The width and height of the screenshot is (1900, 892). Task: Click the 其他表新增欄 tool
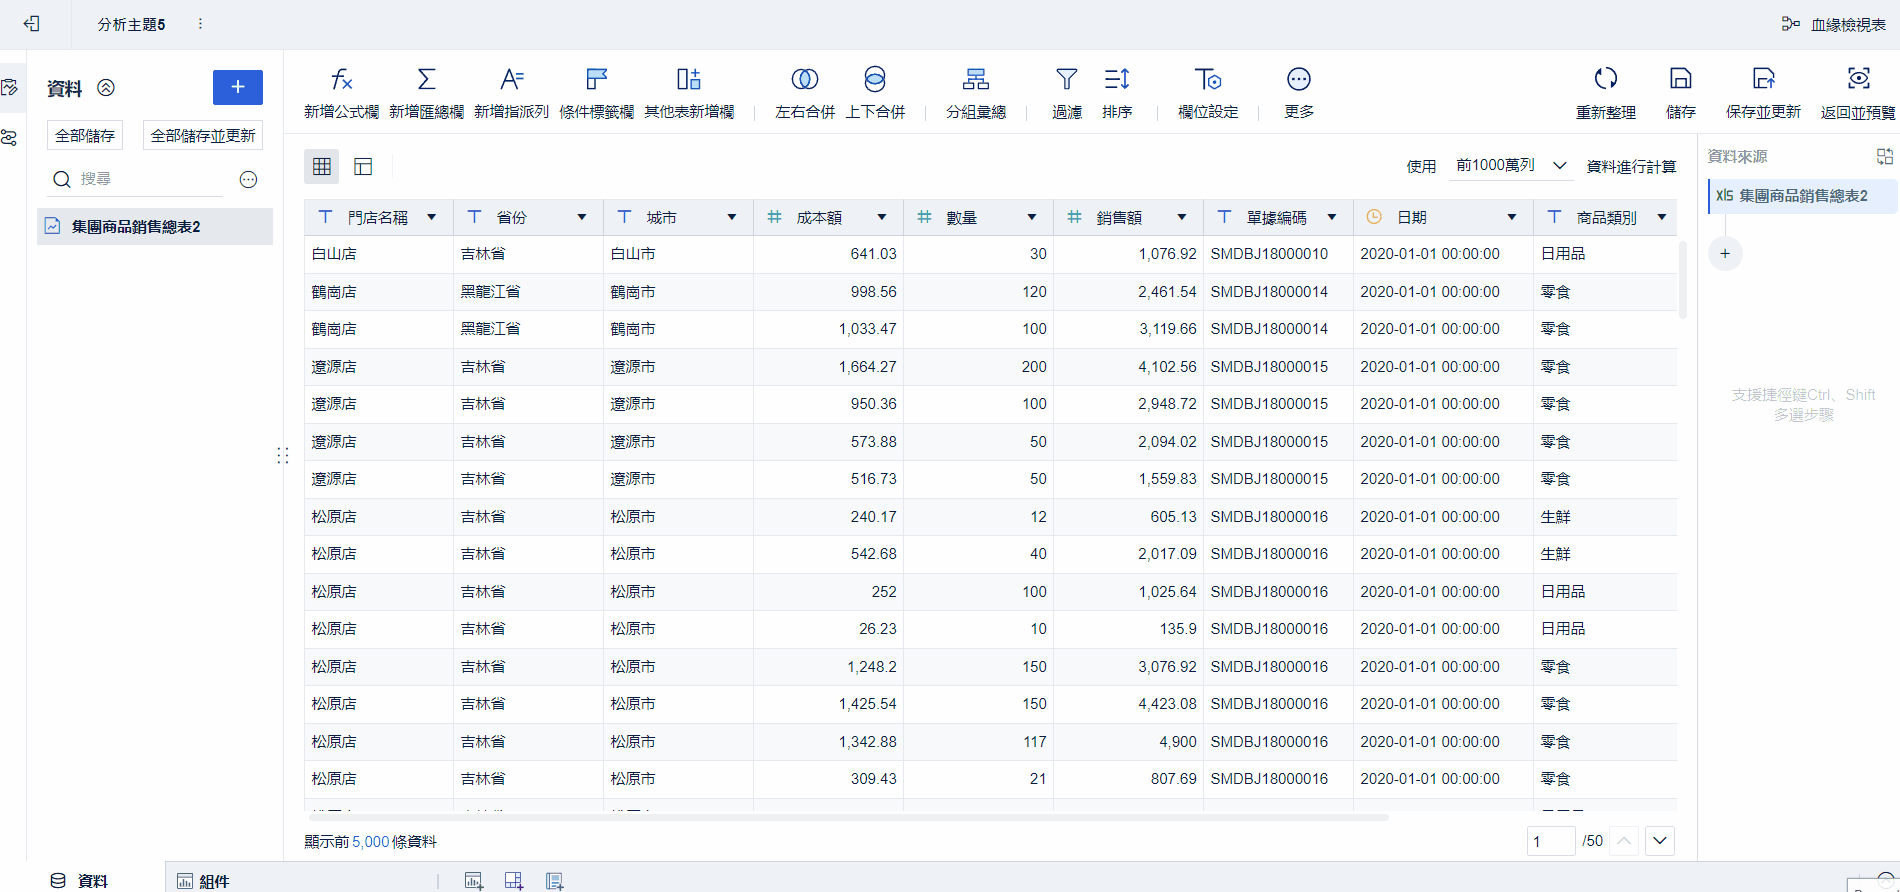pos(689,92)
